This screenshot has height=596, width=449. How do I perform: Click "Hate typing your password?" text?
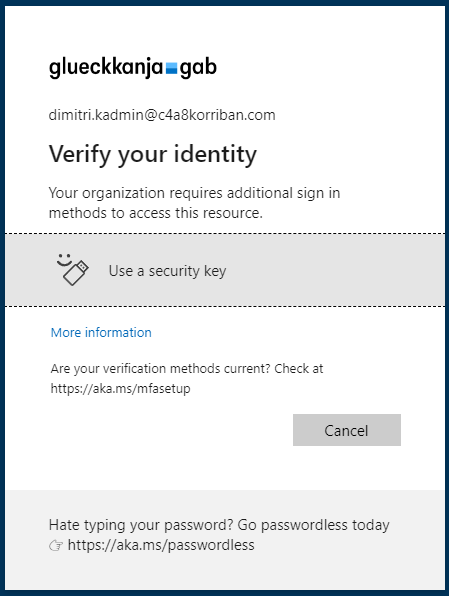click(141, 525)
